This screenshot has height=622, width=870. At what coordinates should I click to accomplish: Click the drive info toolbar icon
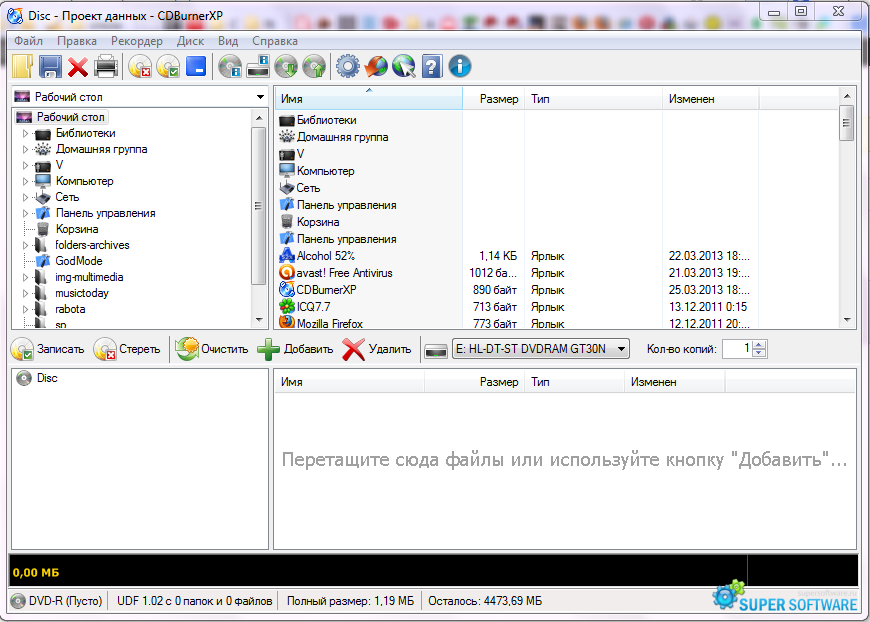click(x=258, y=66)
